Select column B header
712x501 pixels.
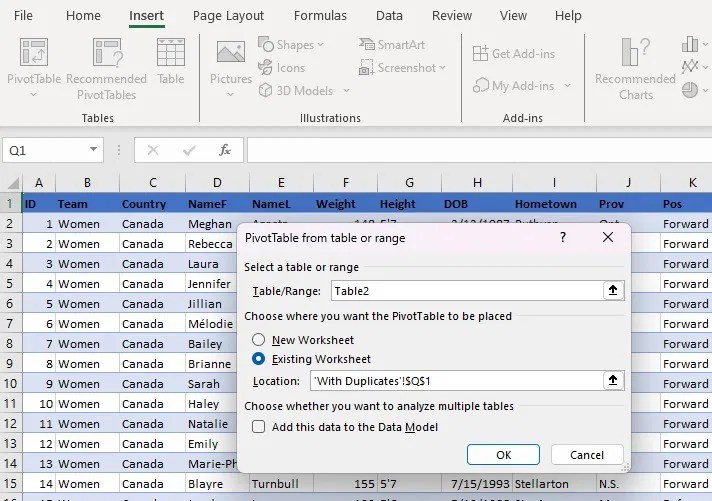point(87,183)
